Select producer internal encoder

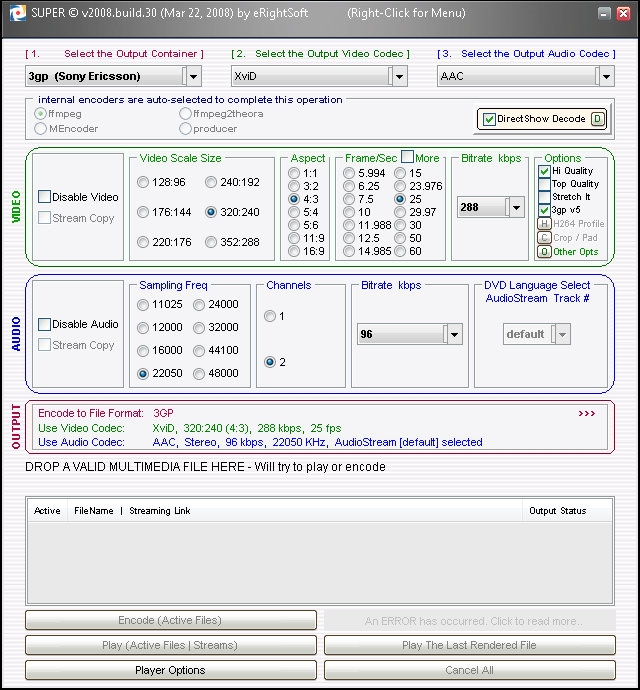point(185,128)
